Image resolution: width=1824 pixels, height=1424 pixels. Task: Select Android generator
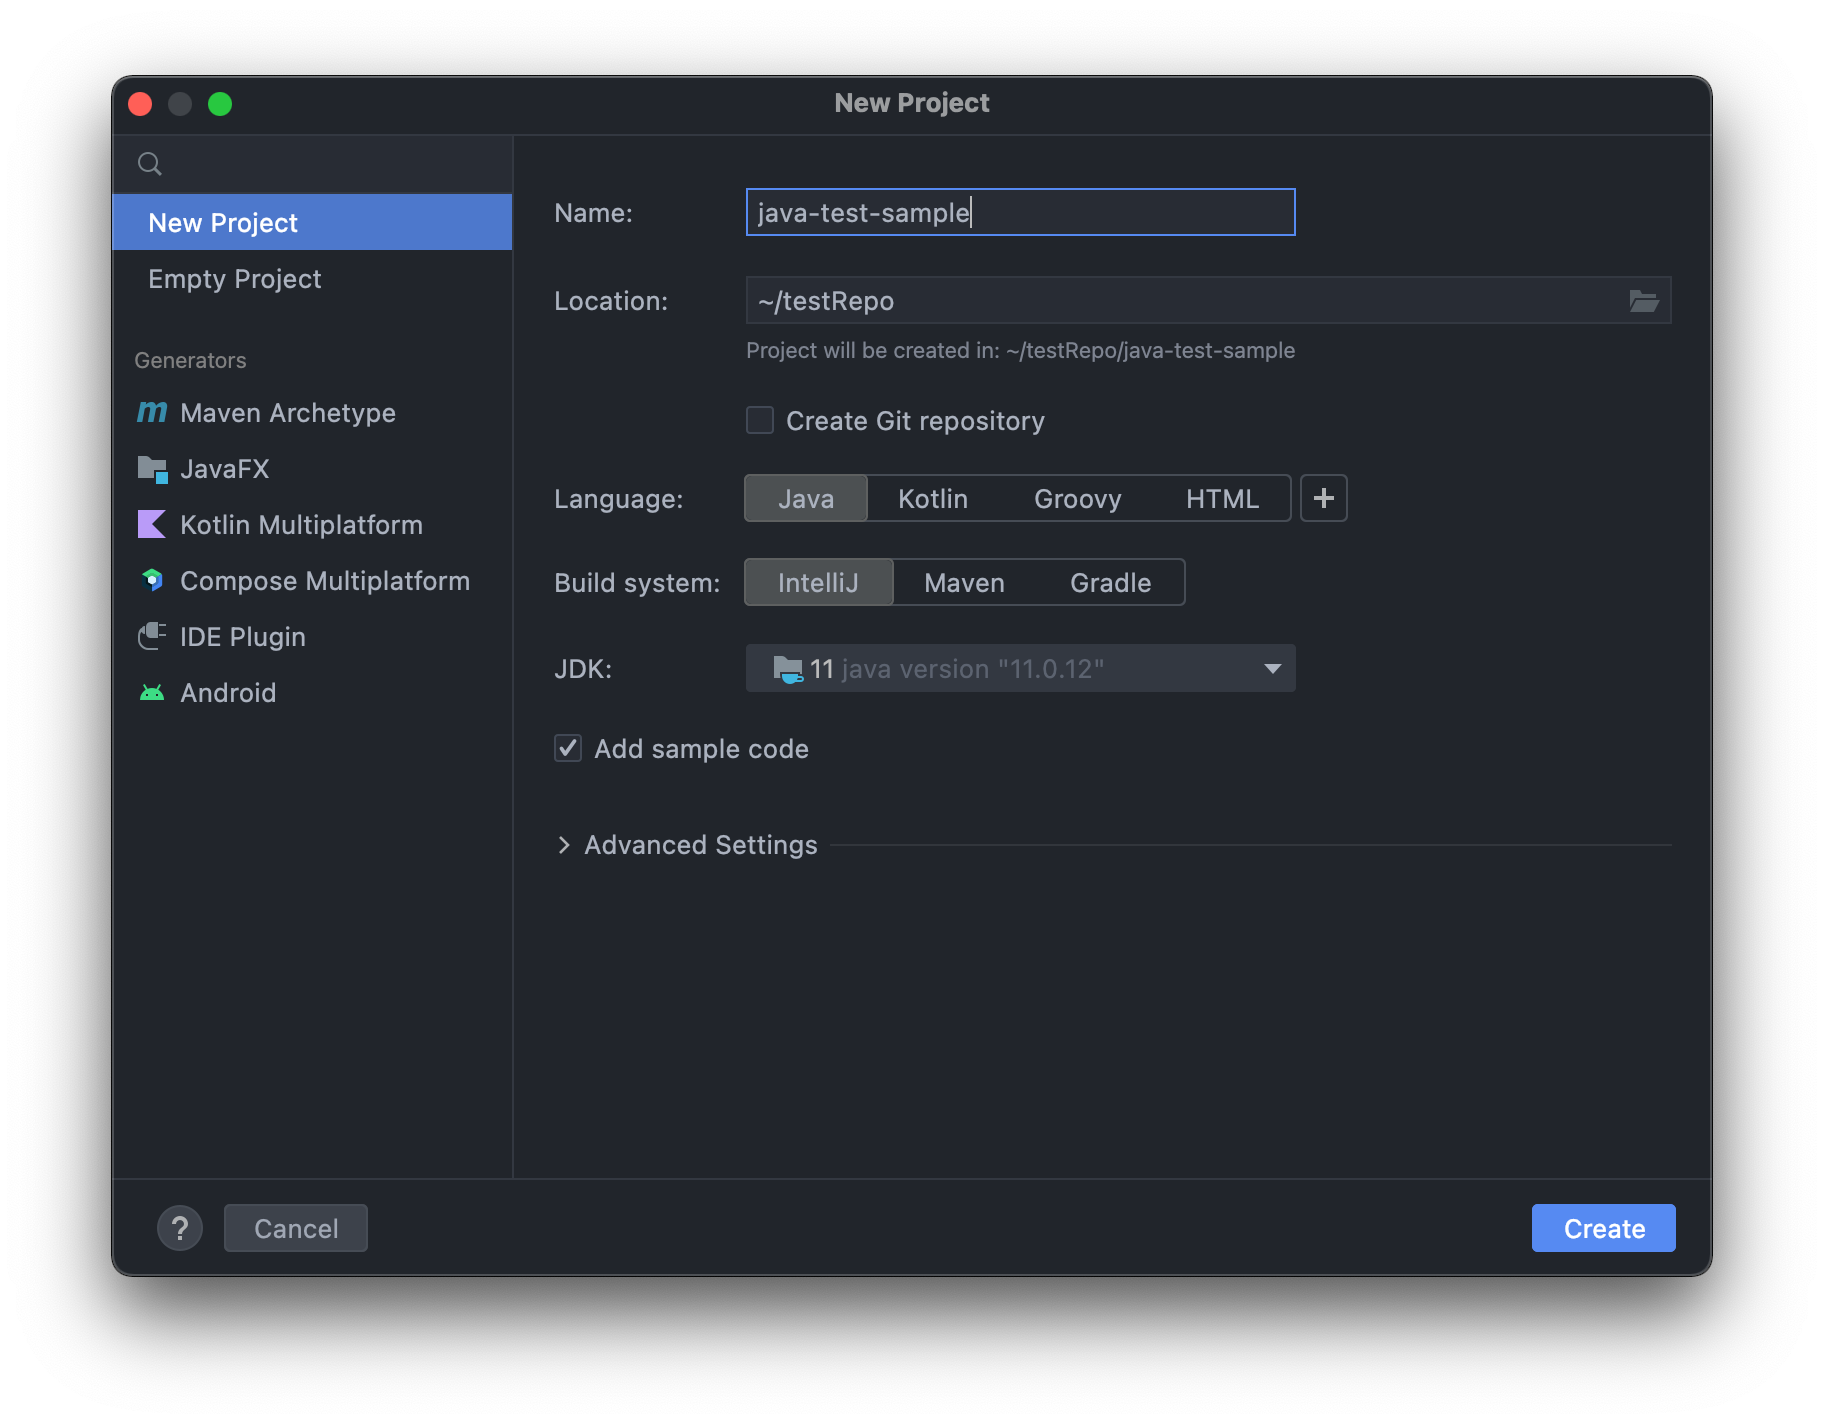[312, 692]
